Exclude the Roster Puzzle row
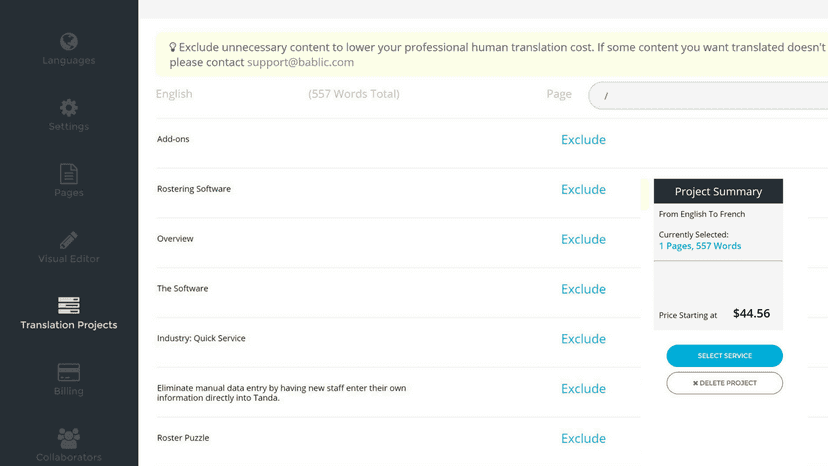This screenshot has width=828, height=466. point(583,438)
